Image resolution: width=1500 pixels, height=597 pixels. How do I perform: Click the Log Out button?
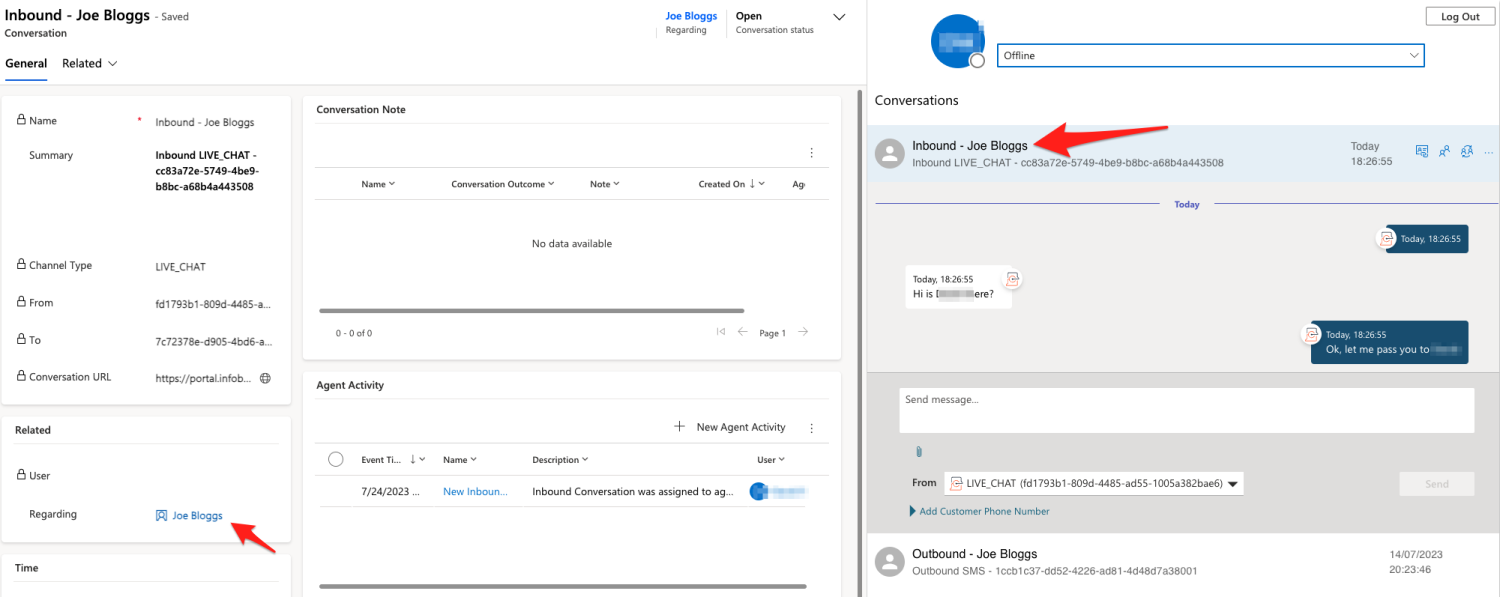(1460, 17)
